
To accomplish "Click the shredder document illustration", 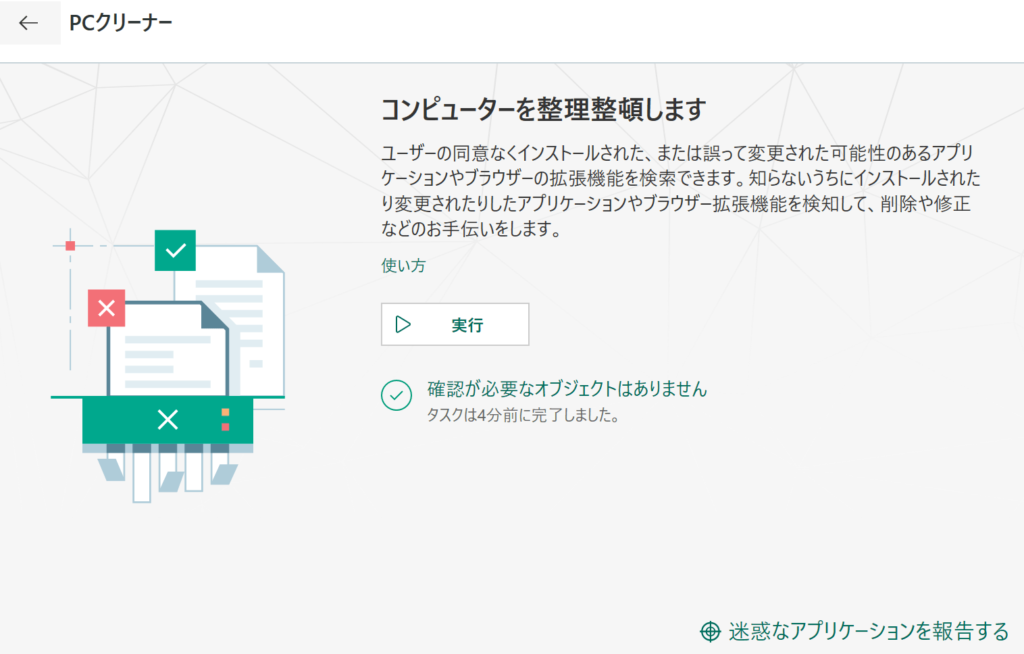I will coord(168,366).
